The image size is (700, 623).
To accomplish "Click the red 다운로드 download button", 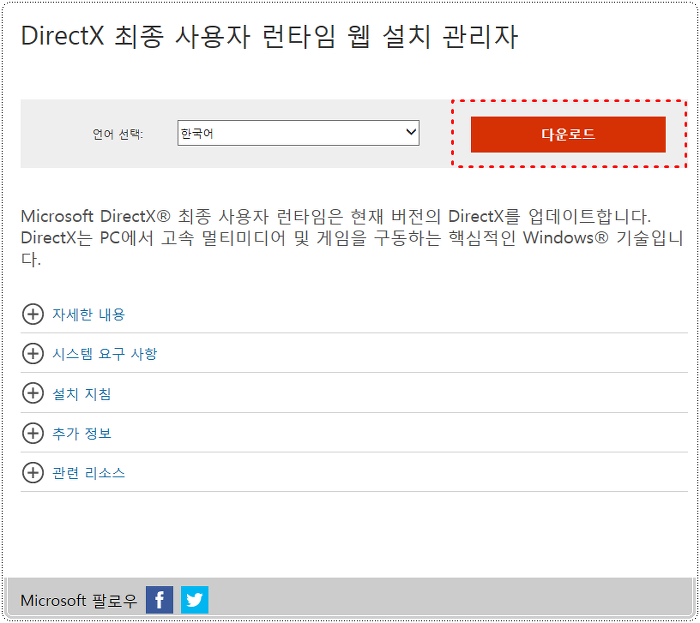I will [568, 134].
